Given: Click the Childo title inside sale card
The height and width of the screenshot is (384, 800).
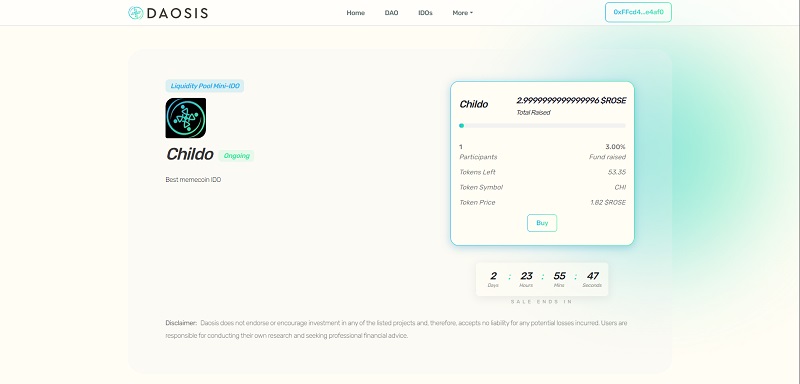Looking at the screenshot, I should (473, 104).
